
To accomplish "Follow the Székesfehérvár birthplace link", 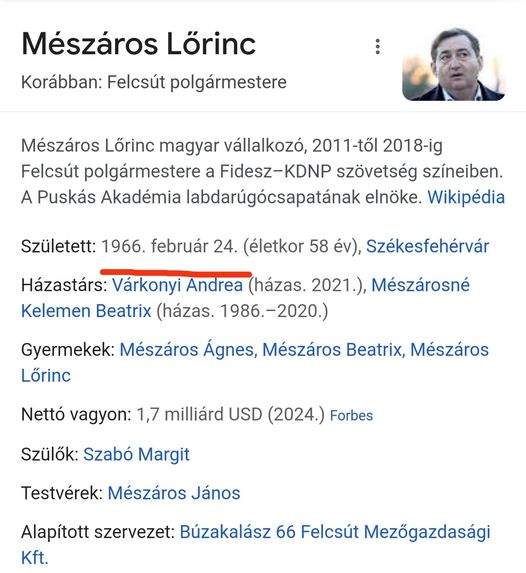I will [x=427, y=246].
